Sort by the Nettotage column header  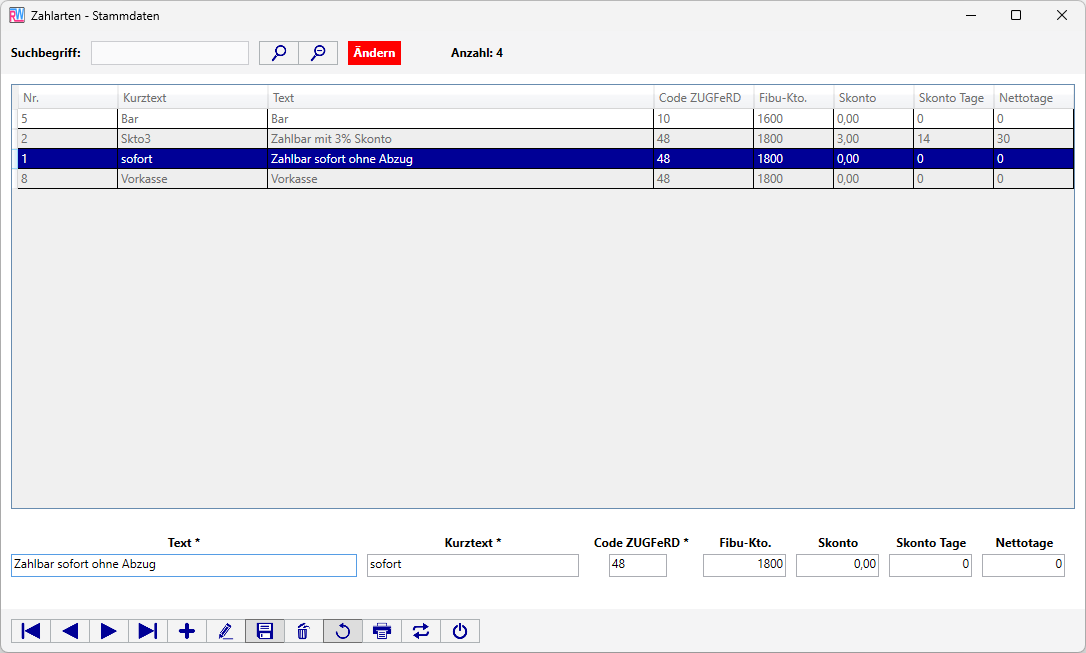(1033, 98)
